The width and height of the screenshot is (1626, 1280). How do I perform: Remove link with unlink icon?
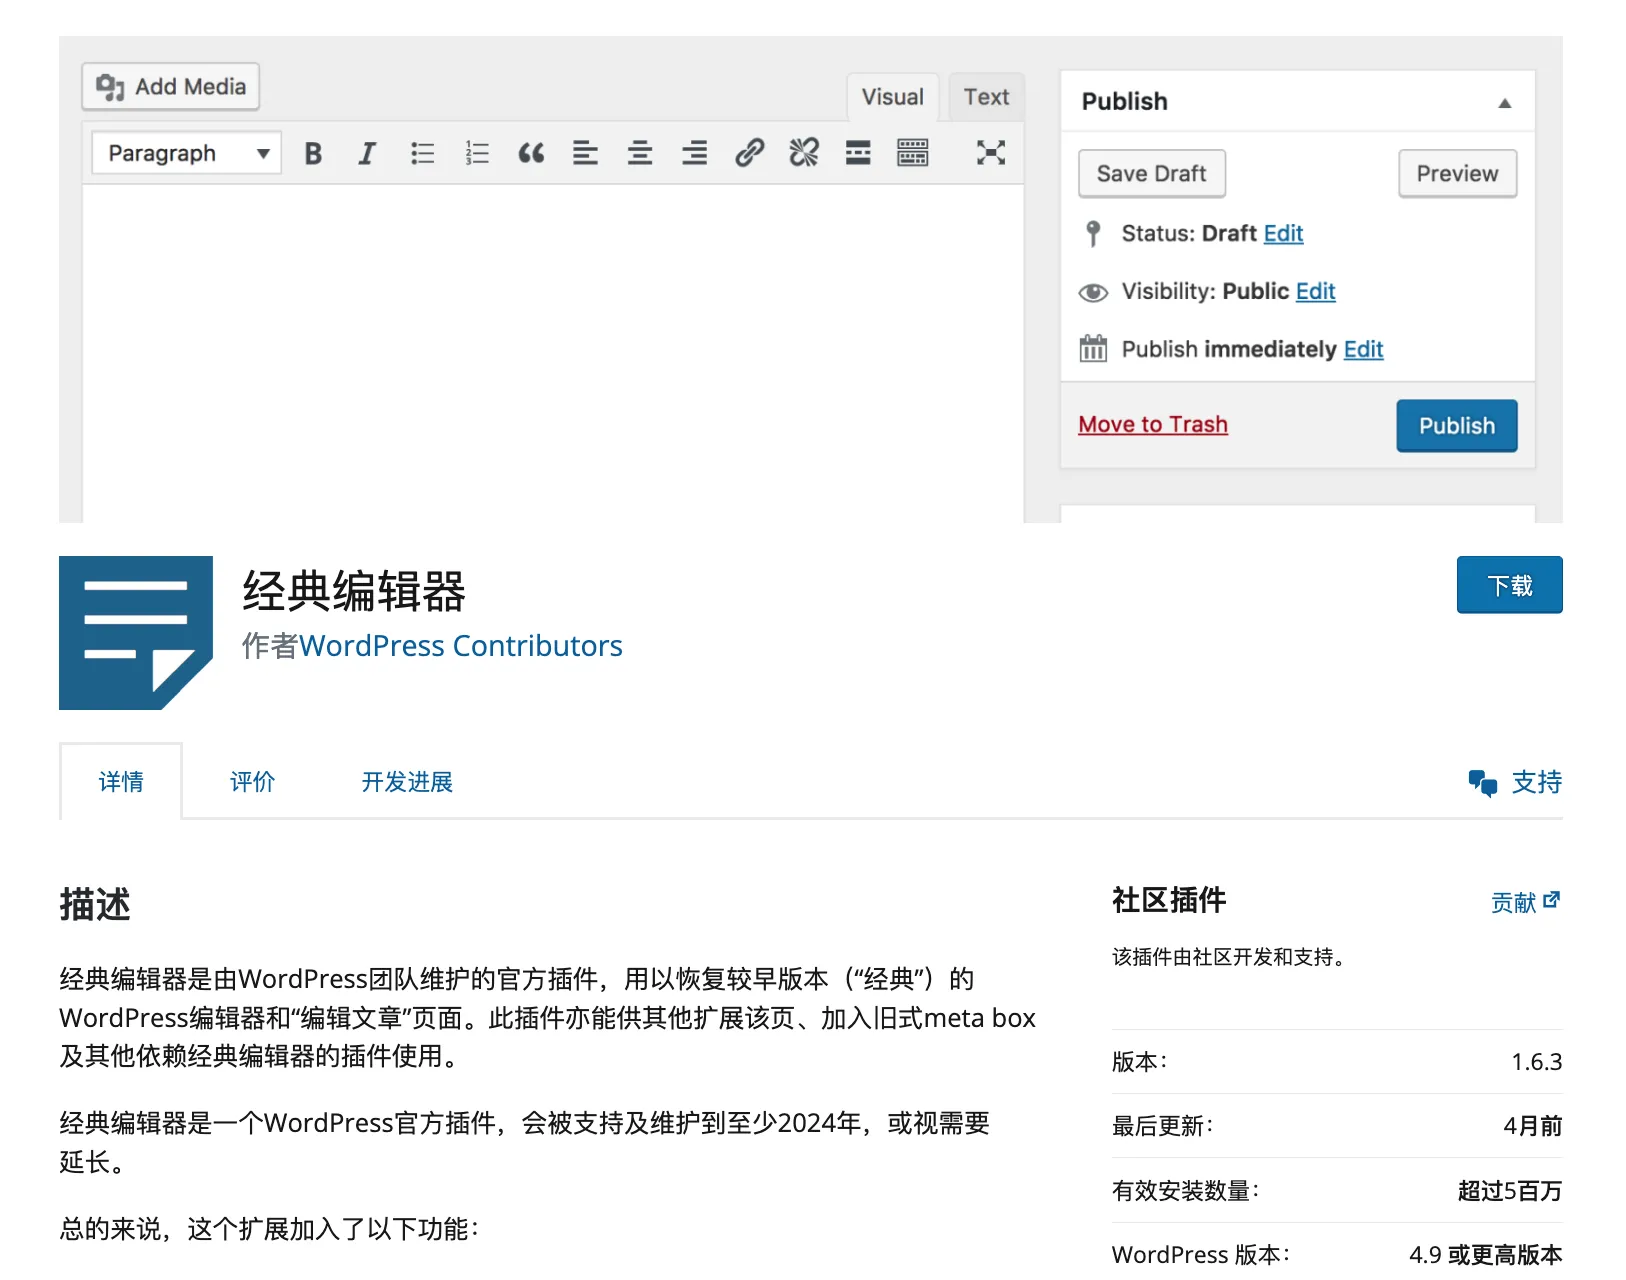[x=804, y=153]
